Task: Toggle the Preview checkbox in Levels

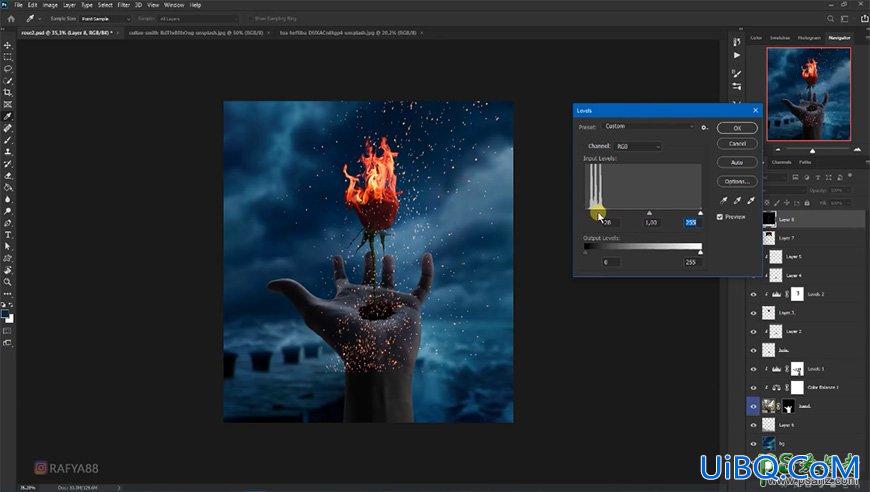Action: 720,217
